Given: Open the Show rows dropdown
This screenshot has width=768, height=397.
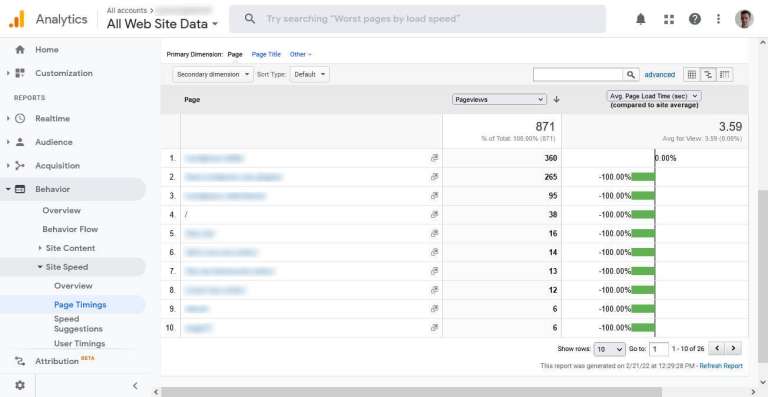Looking at the screenshot, I should 609,349.
